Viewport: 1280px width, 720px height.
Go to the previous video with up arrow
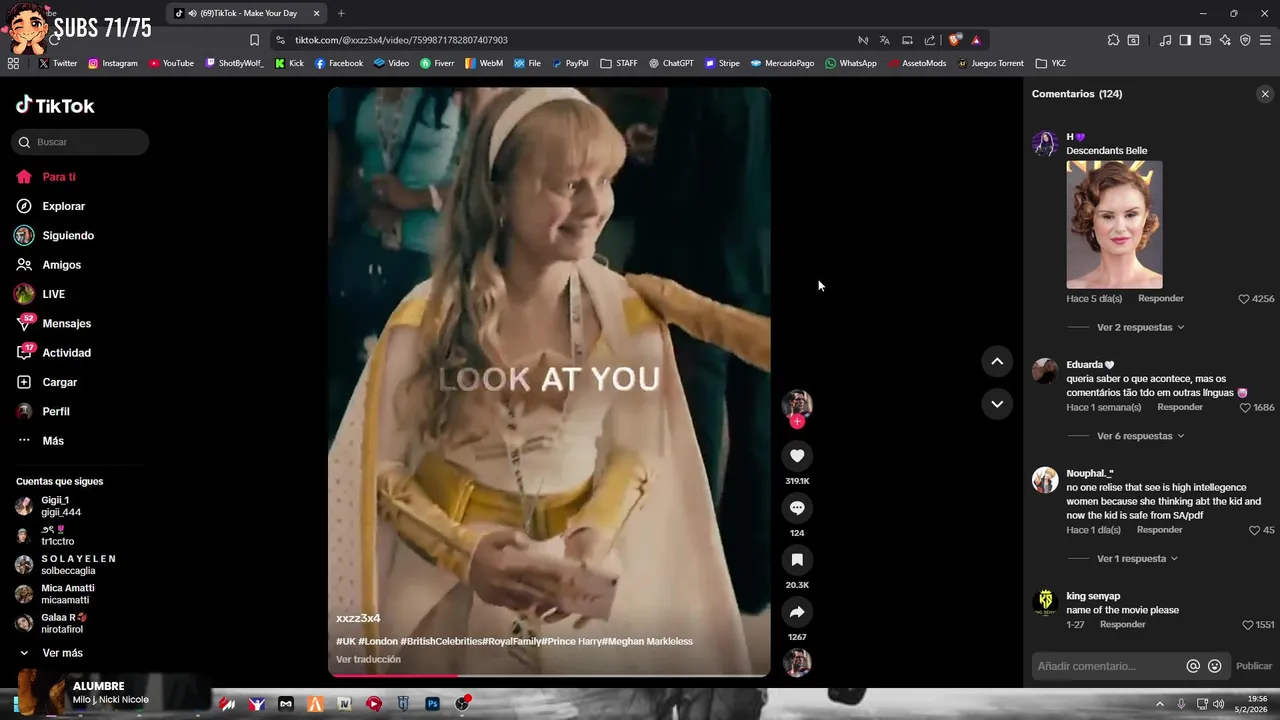[997, 361]
